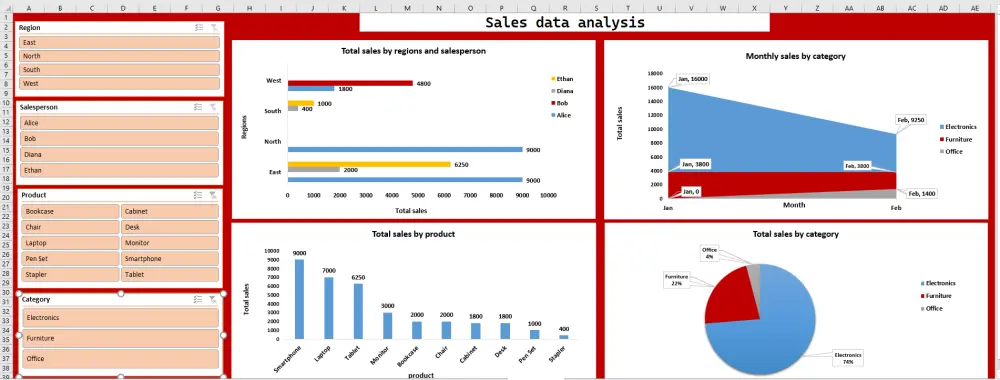Image resolution: width=1000 pixels, height=380 pixels.
Task: Click data label Feb, 9250
Action: click(910, 120)
